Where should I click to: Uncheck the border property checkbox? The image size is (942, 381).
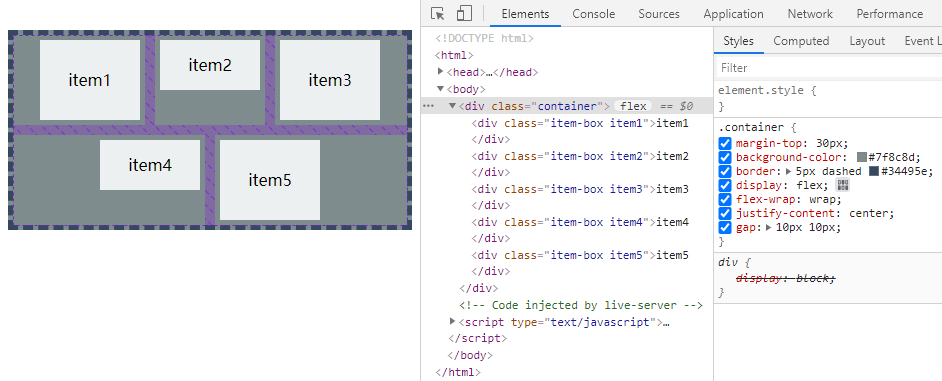tap(725, 171)
